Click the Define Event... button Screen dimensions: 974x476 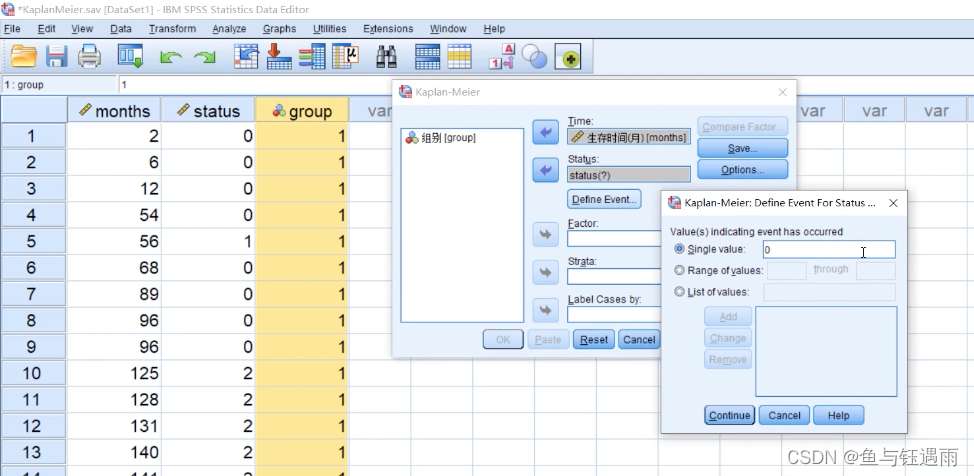click(604, 199)
